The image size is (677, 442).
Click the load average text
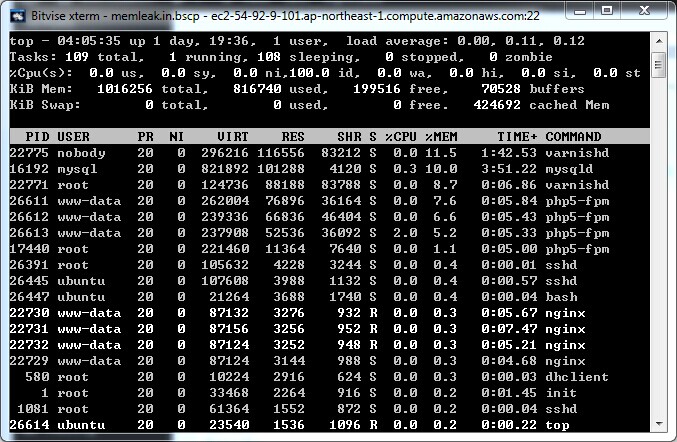point(465,41)
